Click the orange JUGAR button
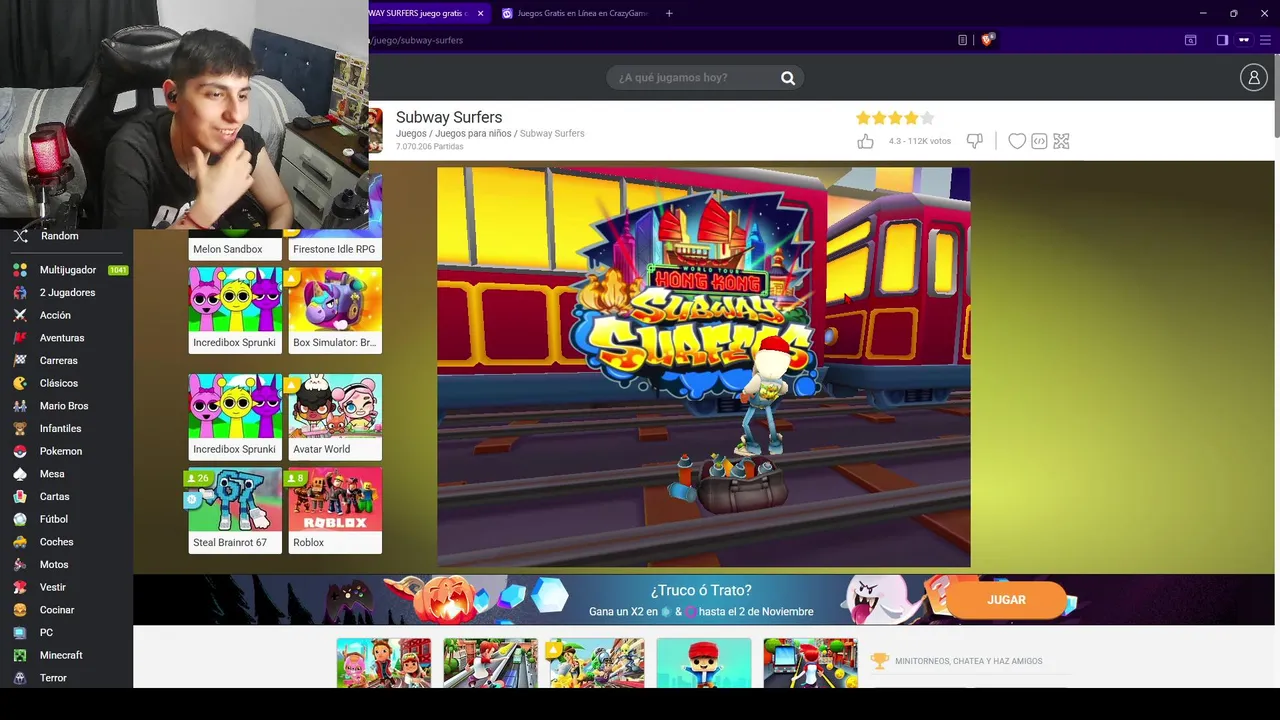 click(1006, 600)
